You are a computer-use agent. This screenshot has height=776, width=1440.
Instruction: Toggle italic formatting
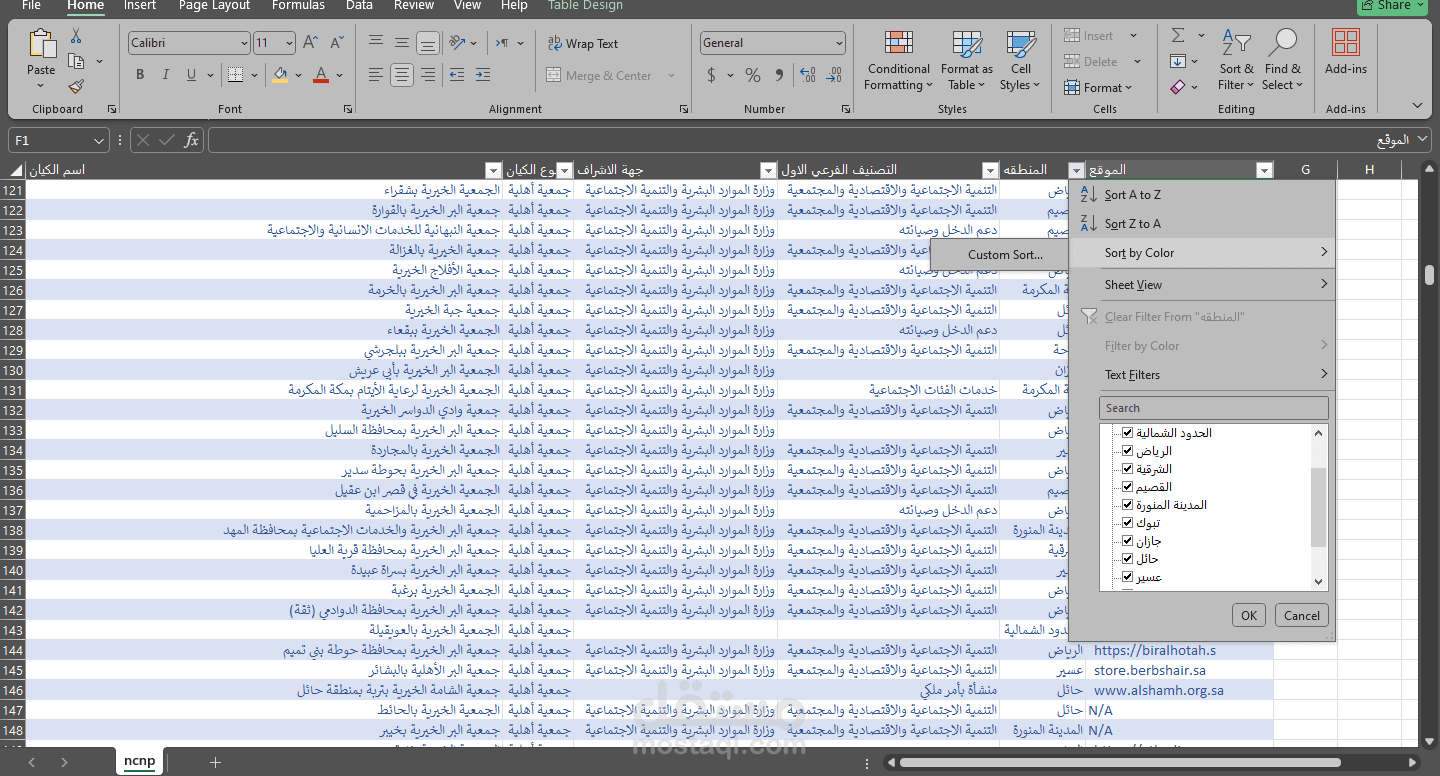pyautogui.click(x=165, y=75)
